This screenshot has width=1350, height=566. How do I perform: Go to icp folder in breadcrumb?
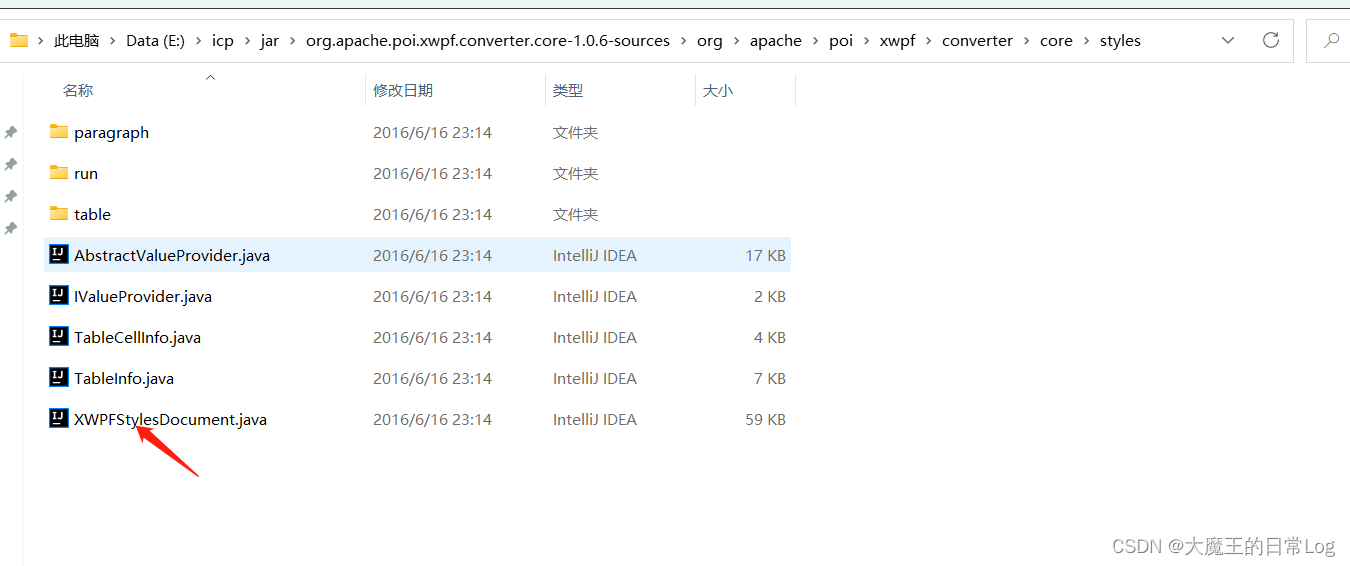point(222,41)
